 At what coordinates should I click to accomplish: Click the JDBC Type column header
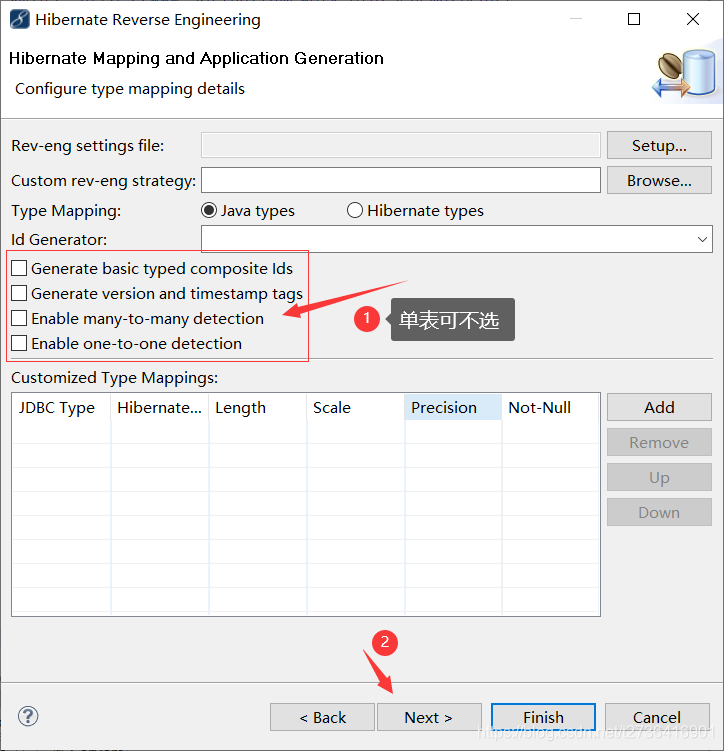click(61, 408)
